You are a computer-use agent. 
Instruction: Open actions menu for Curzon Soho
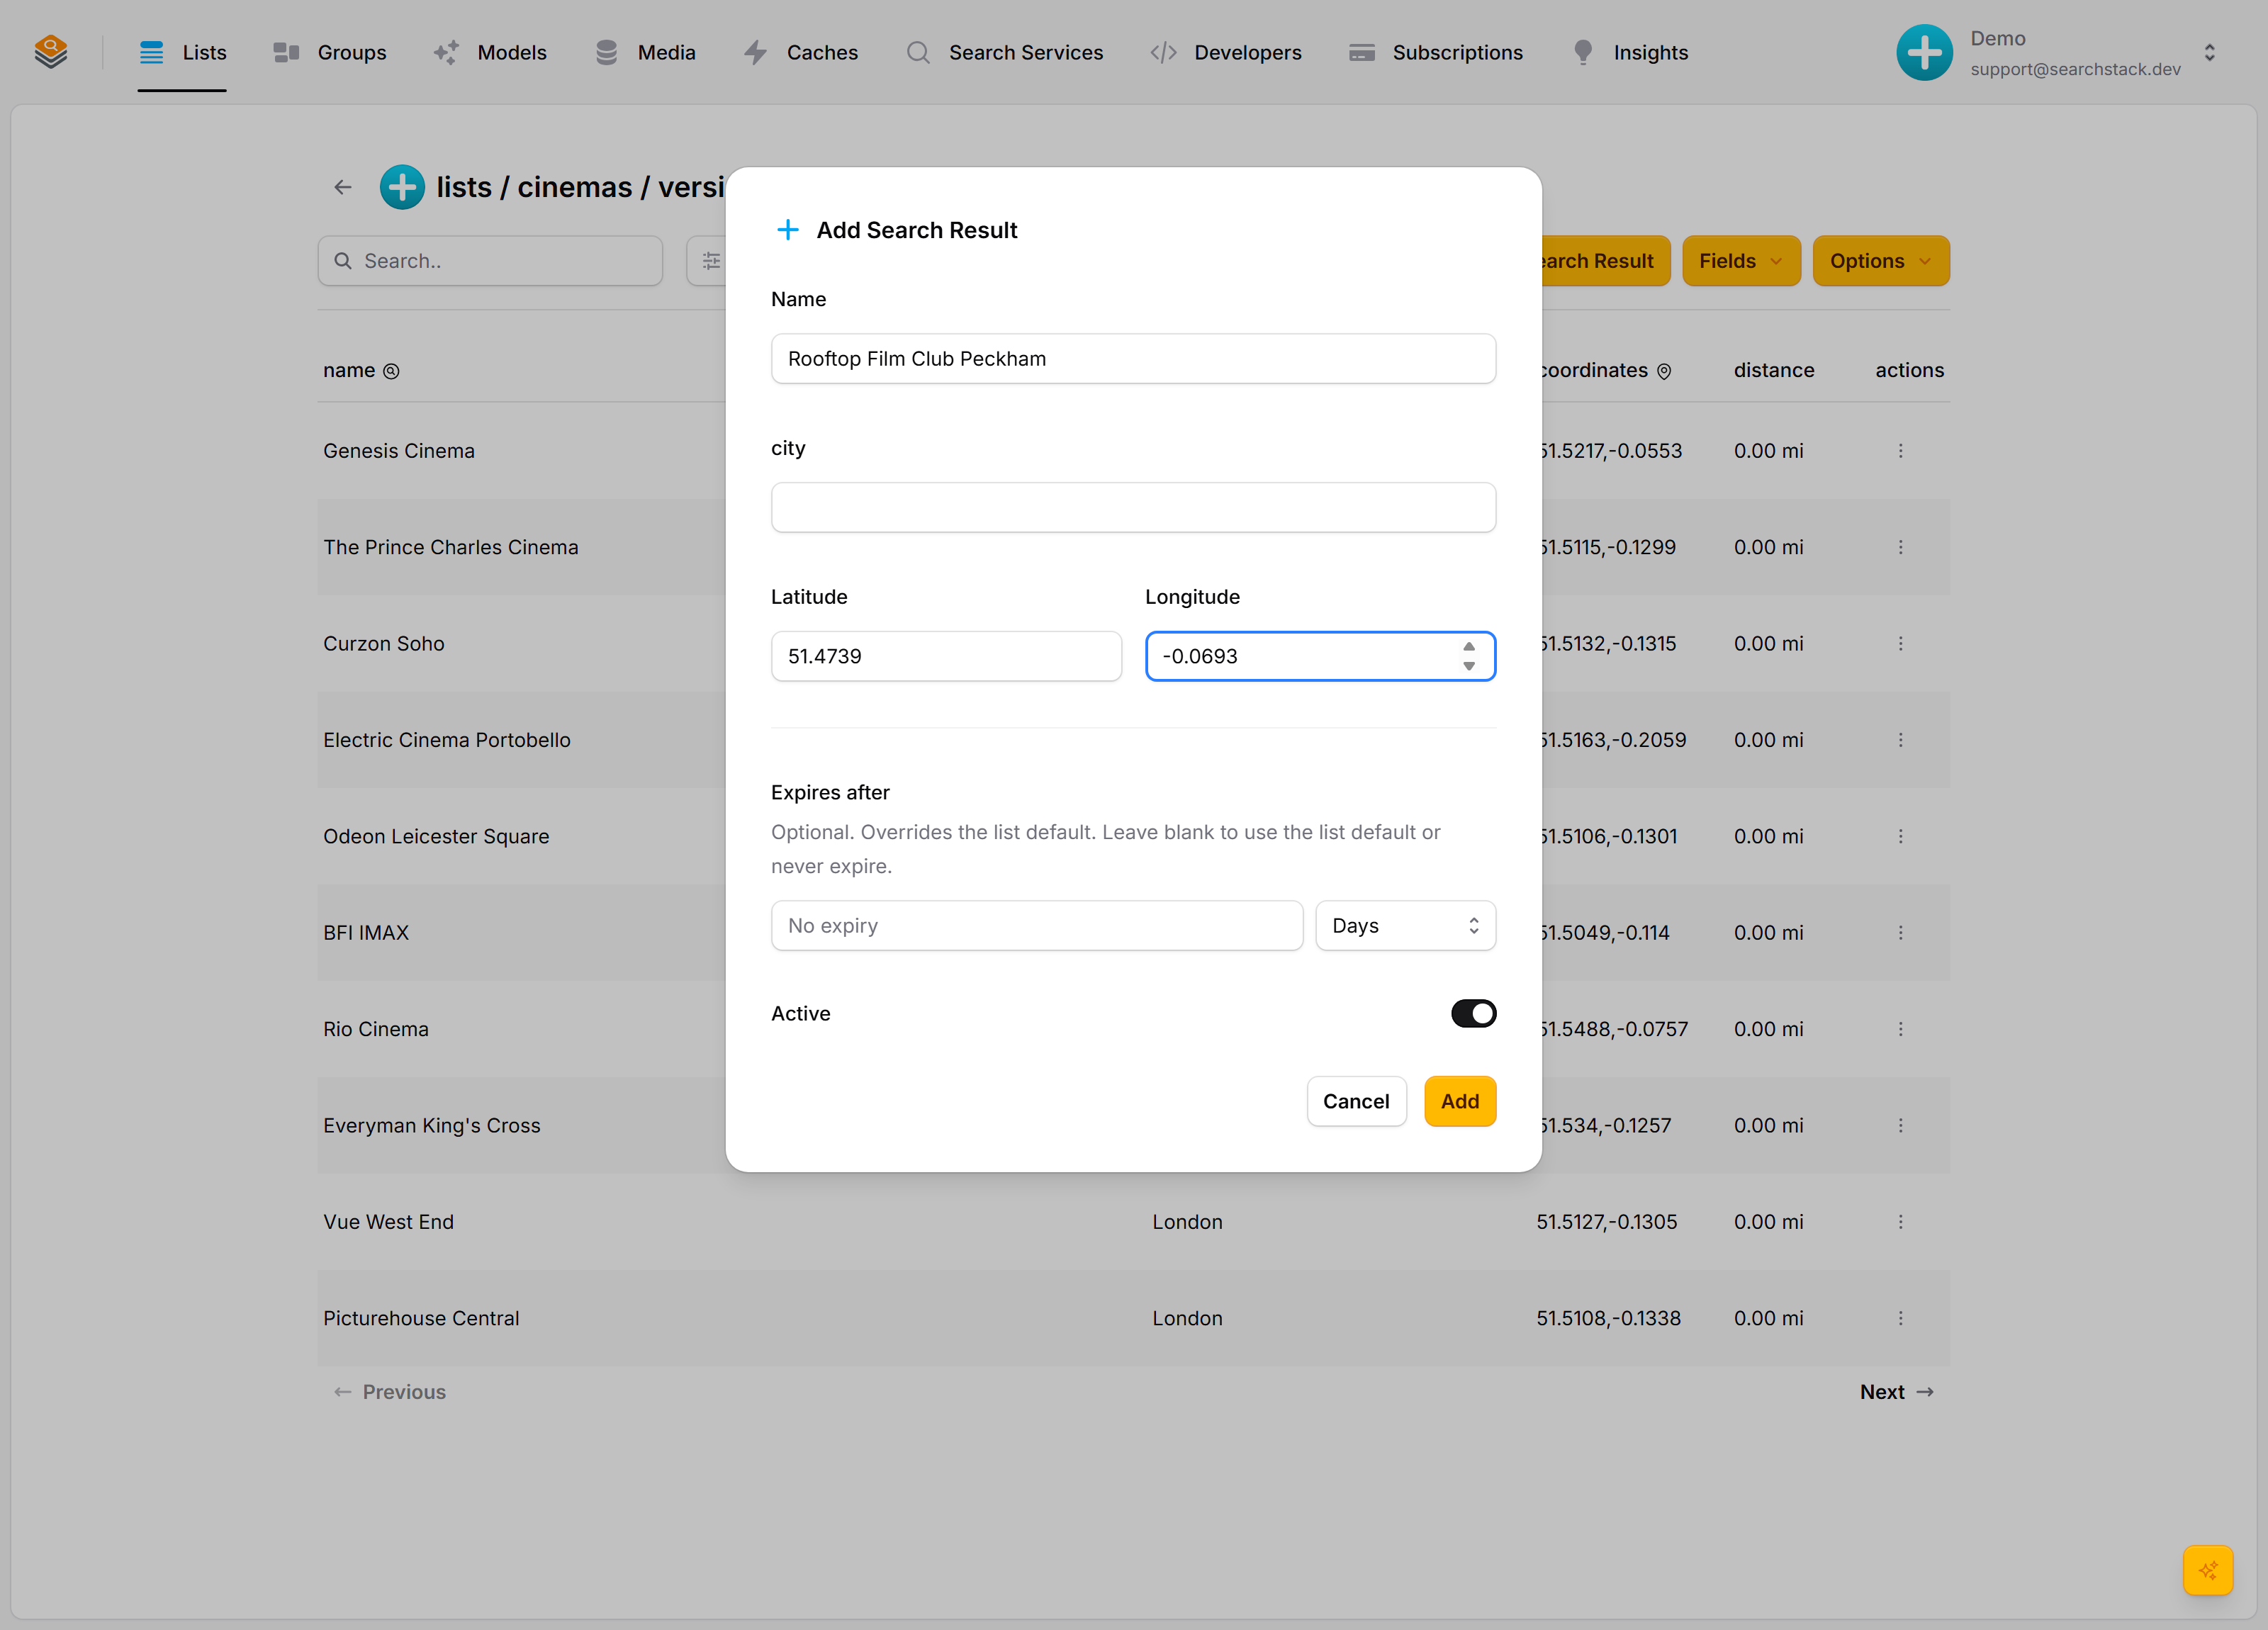click(1900, 644)
